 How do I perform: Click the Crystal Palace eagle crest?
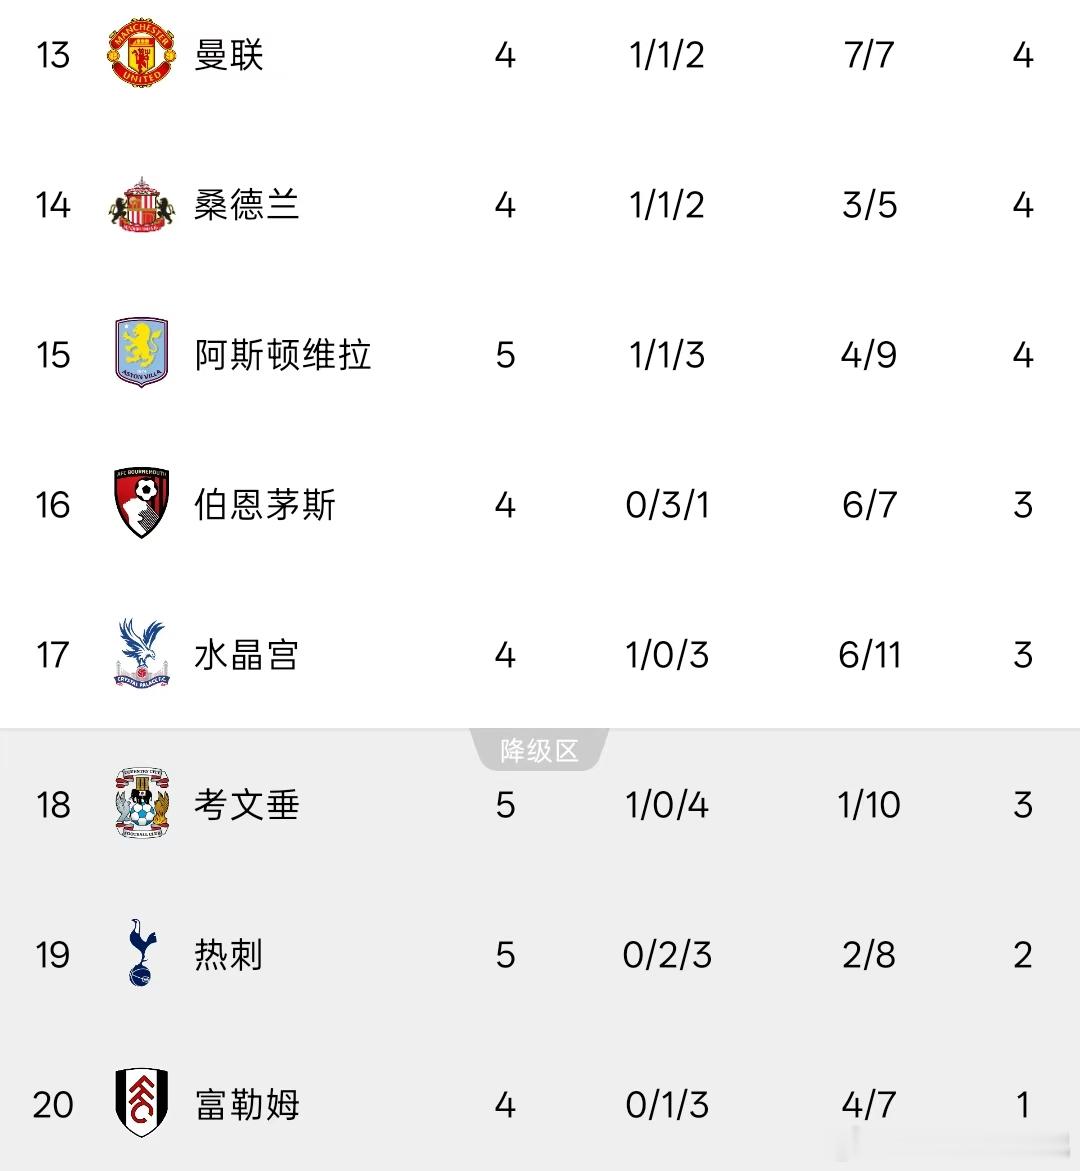tap(141, 653)
